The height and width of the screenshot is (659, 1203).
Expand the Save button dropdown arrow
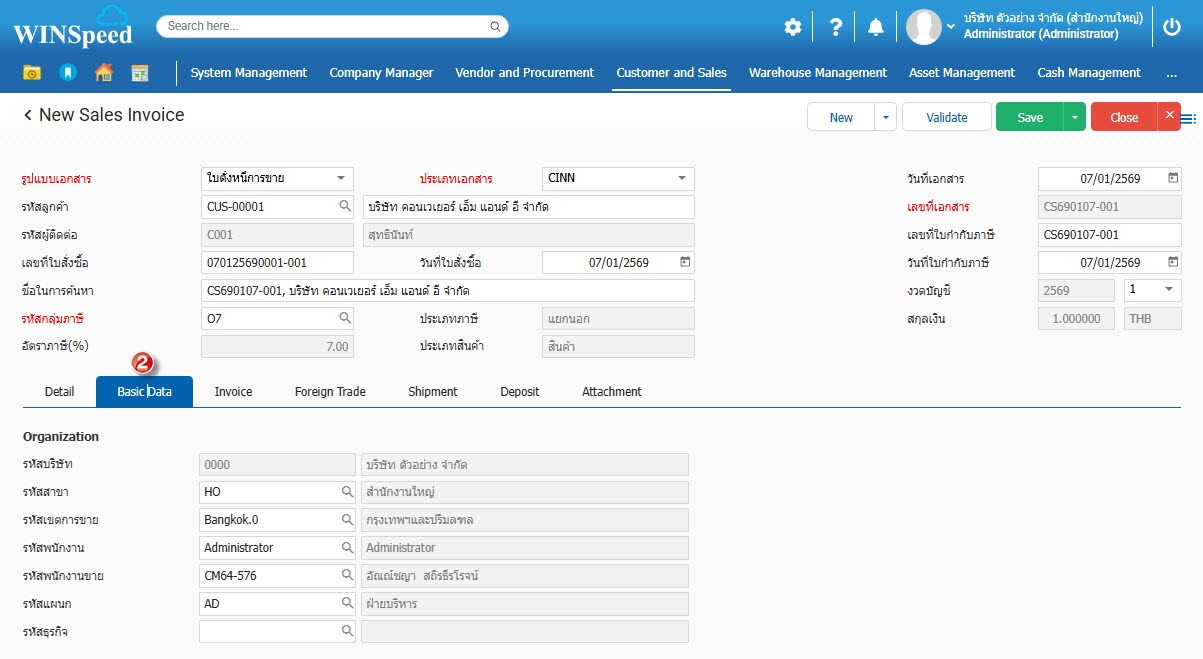tap(1074, 117)
